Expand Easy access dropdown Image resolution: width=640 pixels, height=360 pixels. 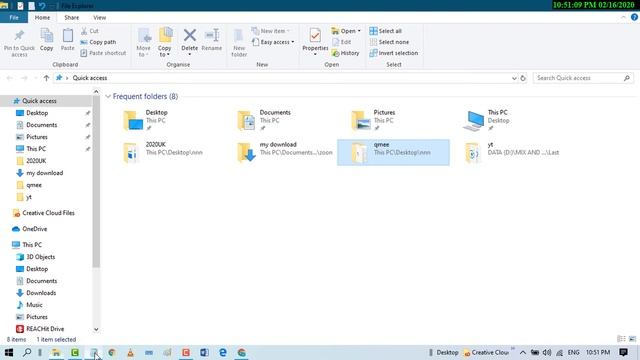click(x=273, y=42)
